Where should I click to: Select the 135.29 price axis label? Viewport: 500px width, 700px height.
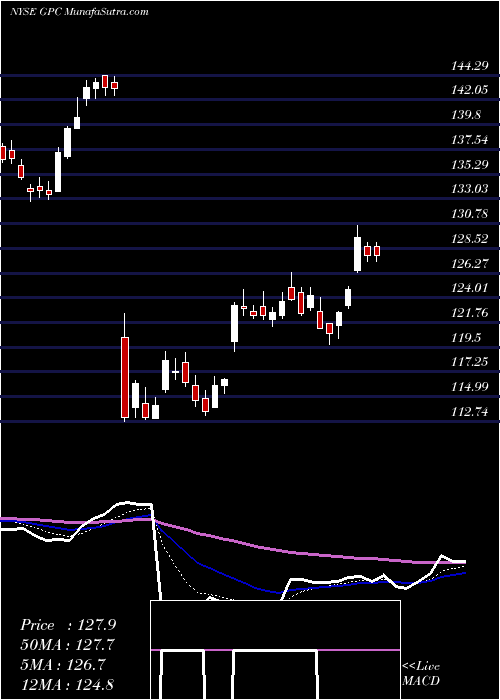[469, 165]
